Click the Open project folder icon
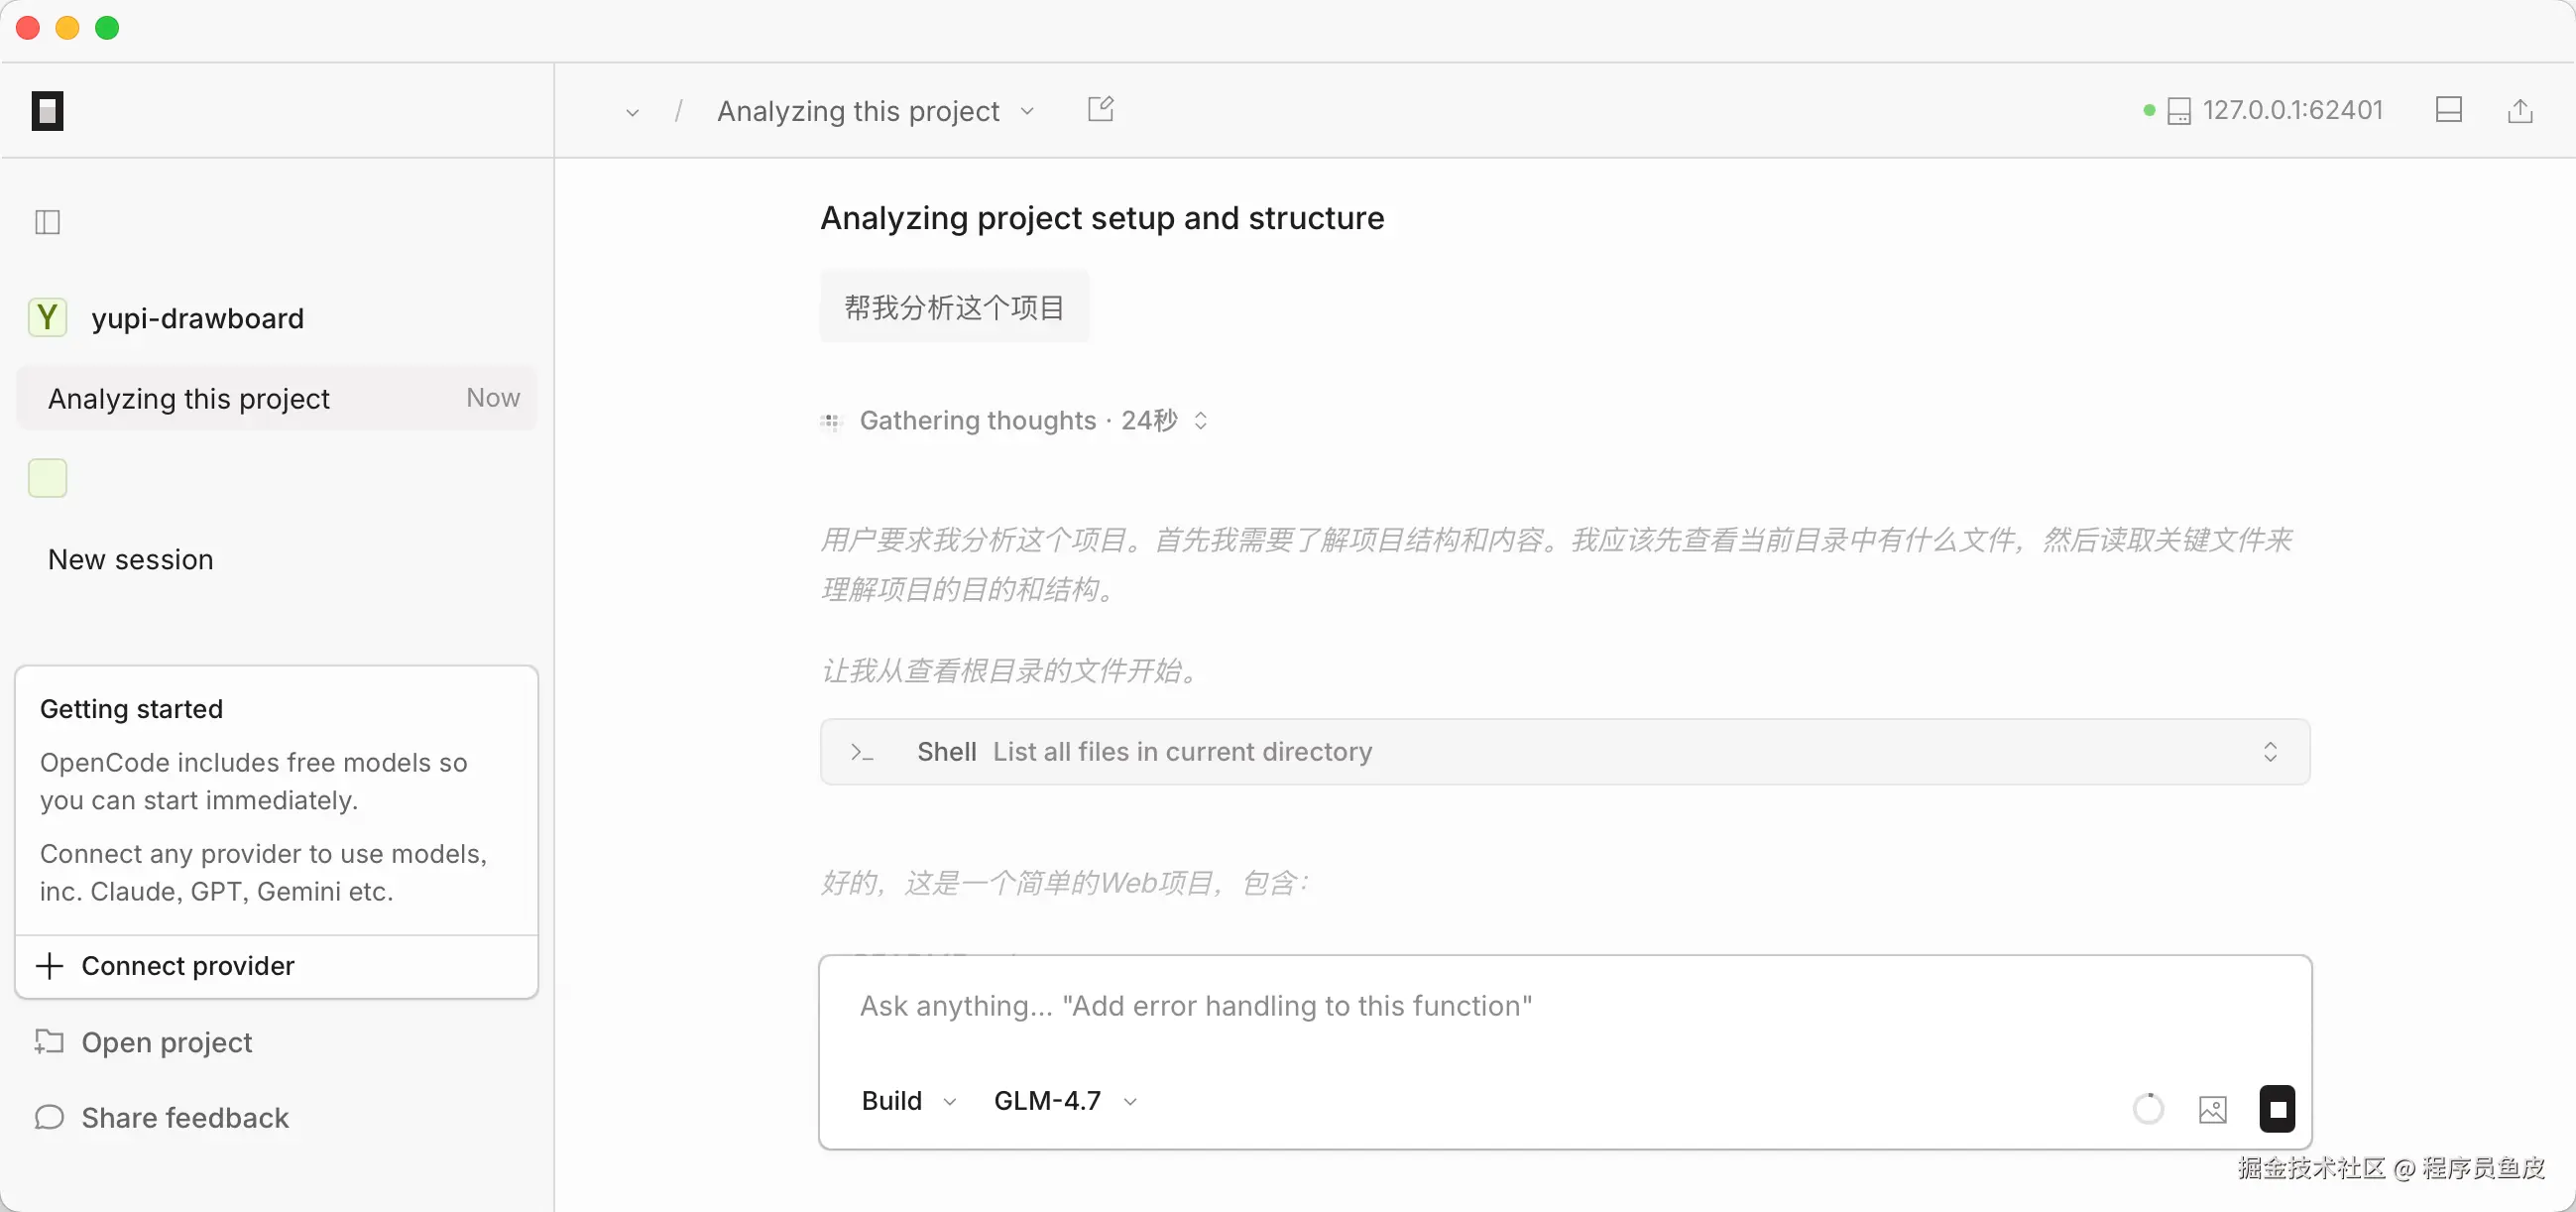Image resolution: width=2576 pixels, height=1212 pixels. pyautogui.click(x=49, y=1041)
